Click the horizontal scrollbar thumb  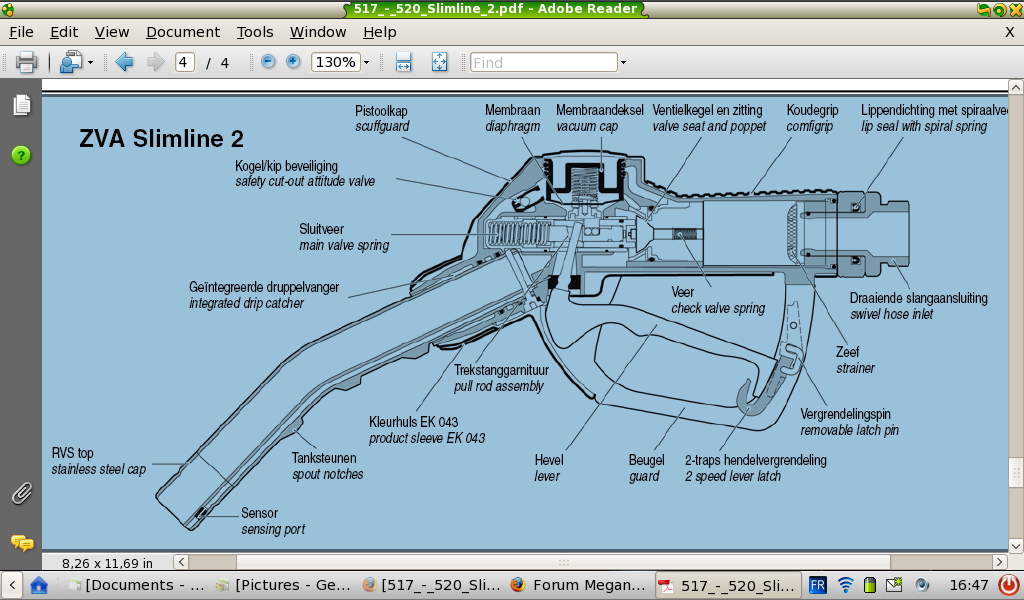[x=564, y=562]
